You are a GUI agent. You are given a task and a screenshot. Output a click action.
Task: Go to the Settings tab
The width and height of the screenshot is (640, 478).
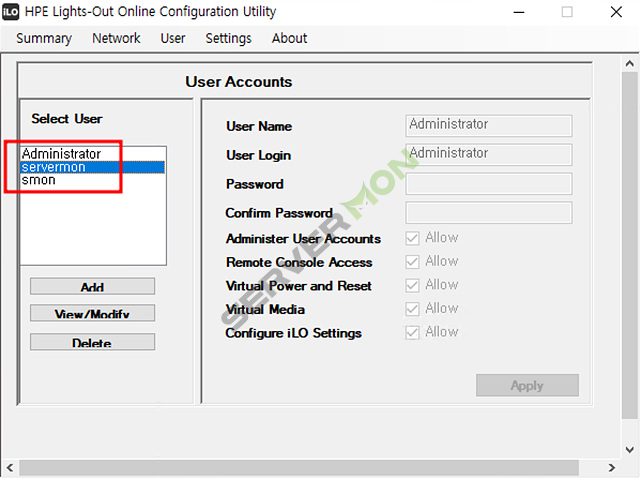click(229, 38)
